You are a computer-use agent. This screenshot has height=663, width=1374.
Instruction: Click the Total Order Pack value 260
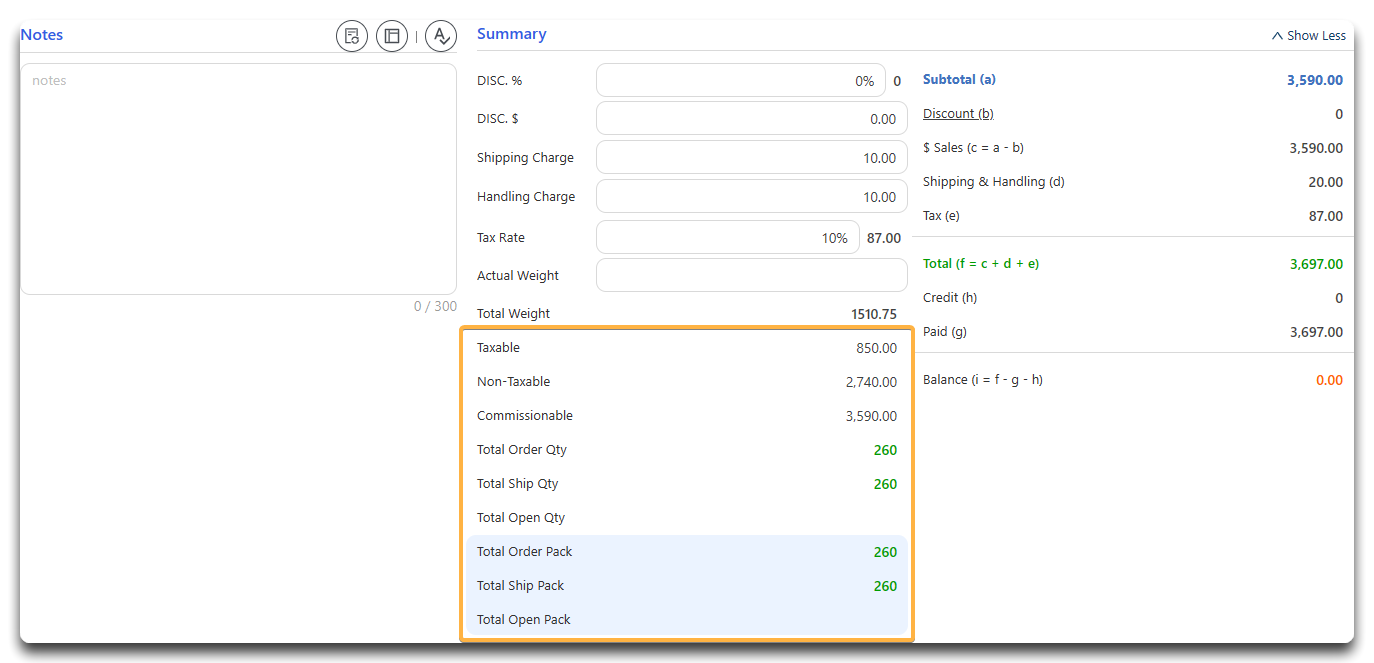coord(885,552)
